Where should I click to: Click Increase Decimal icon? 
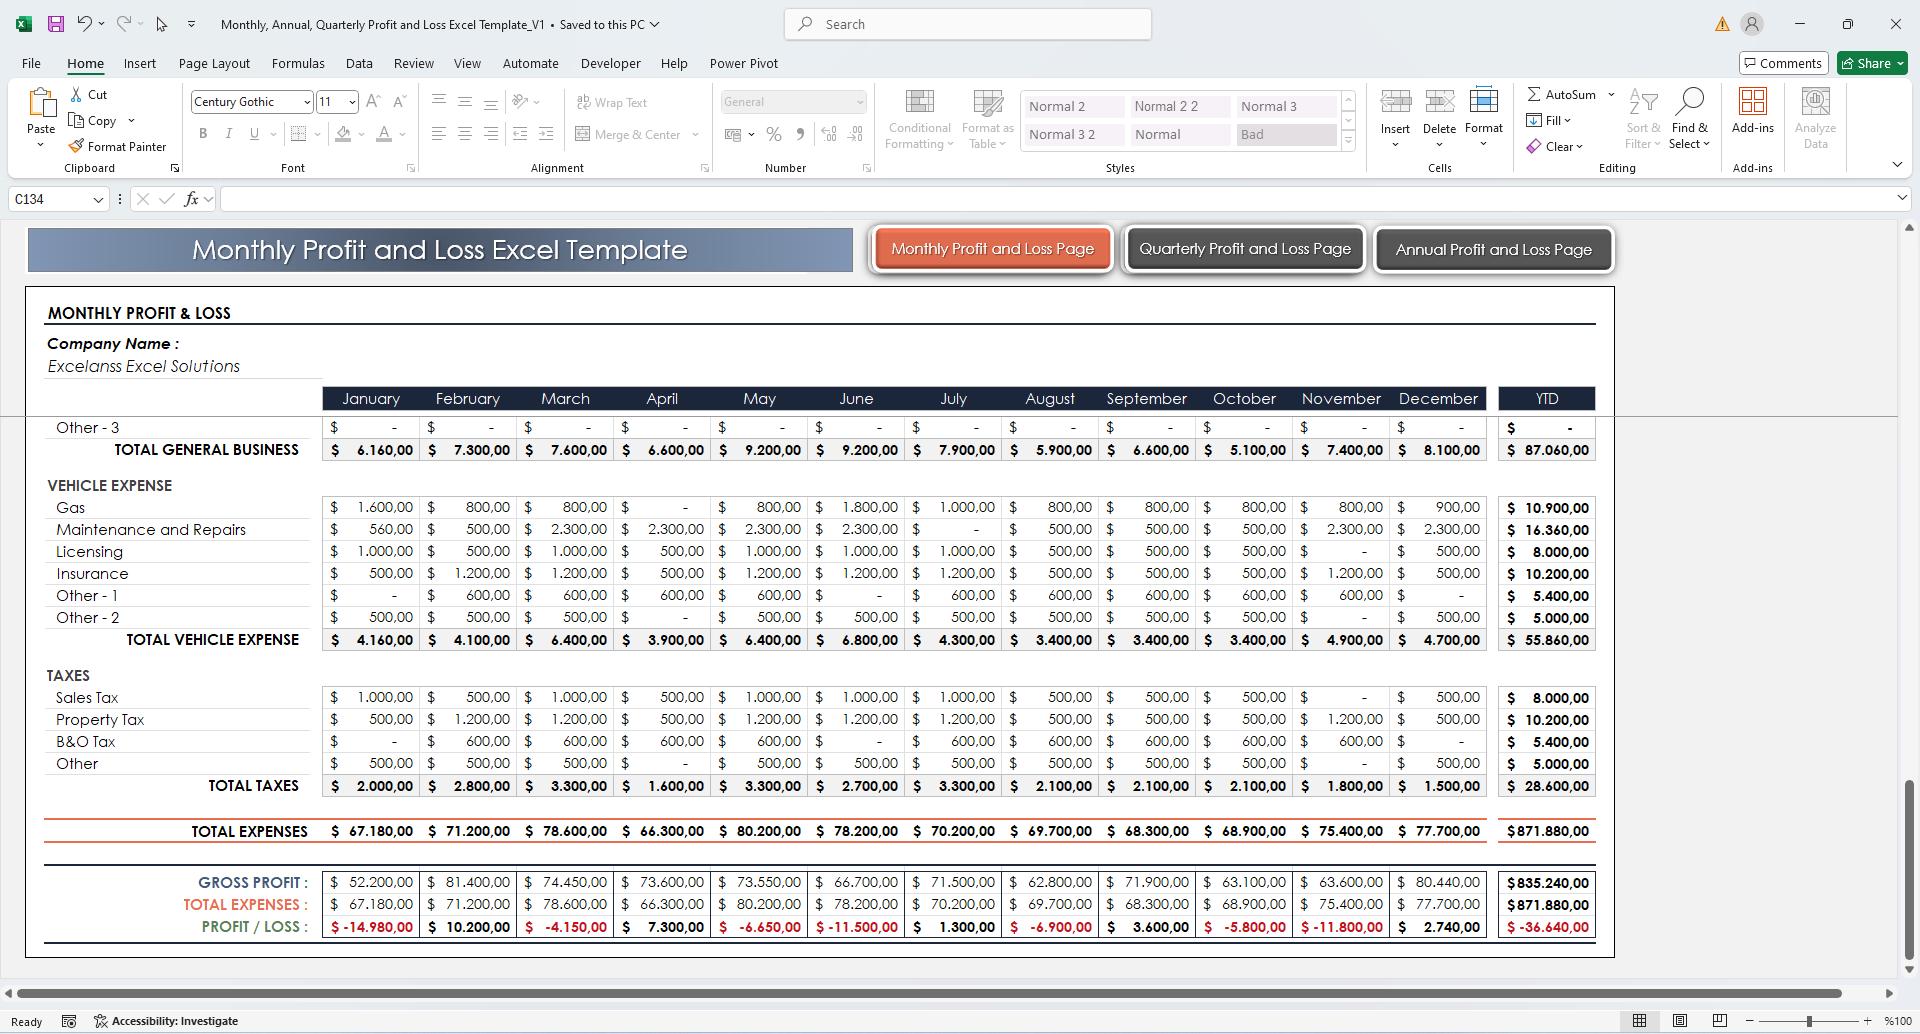pyautogui.click(x=829, y=134)
